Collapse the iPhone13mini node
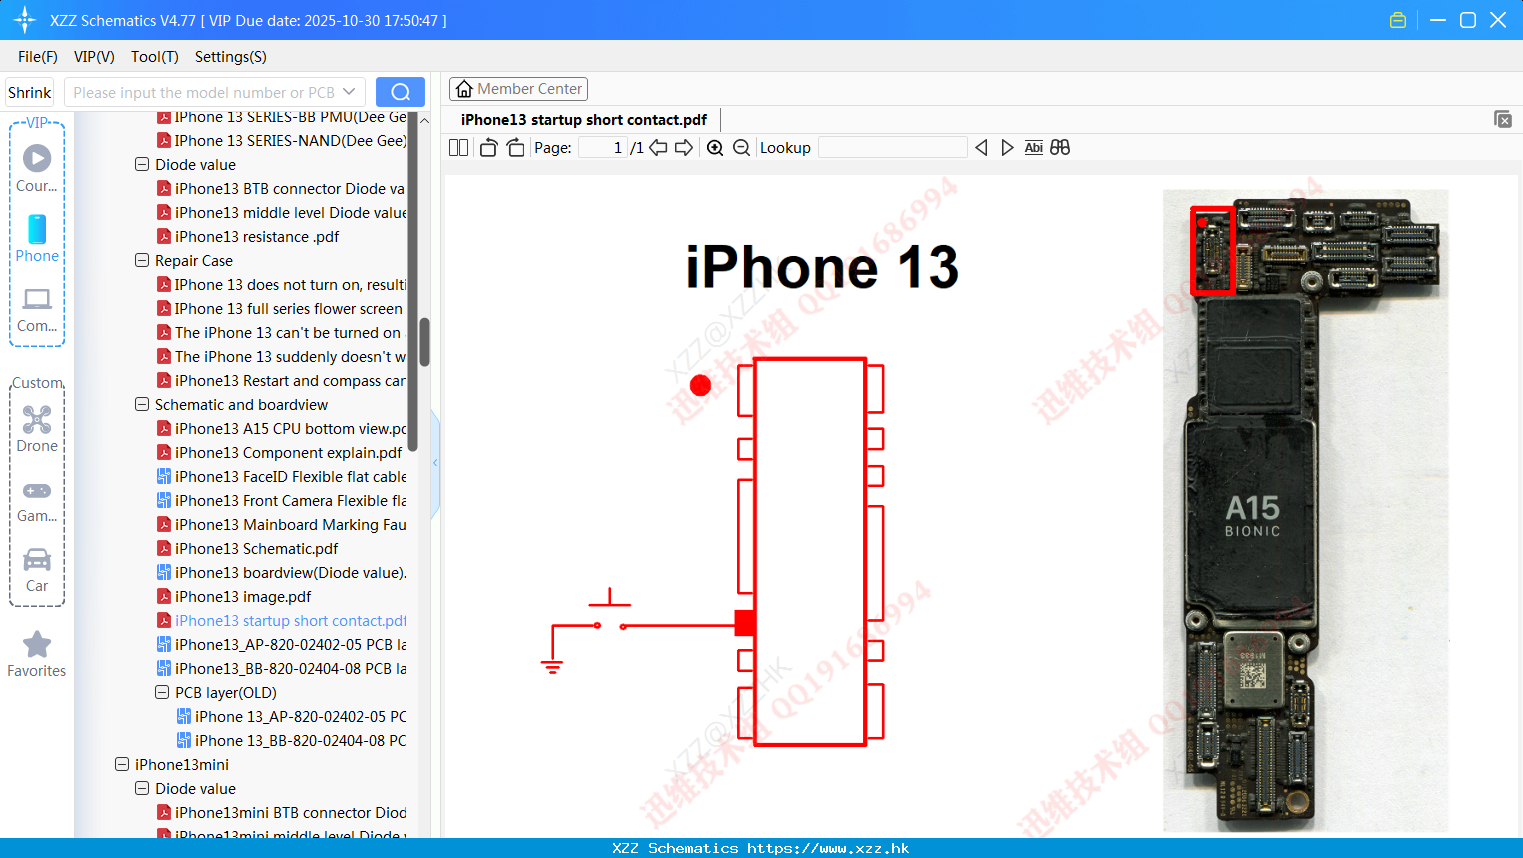The image size is (1523, 858). coord(122,764)
